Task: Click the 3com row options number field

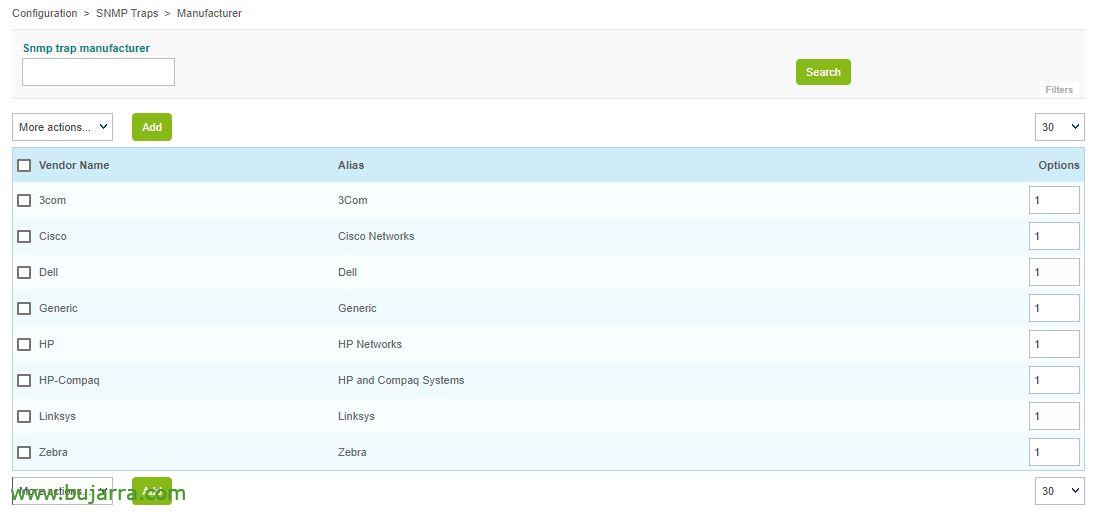Action: [1054, 200]
